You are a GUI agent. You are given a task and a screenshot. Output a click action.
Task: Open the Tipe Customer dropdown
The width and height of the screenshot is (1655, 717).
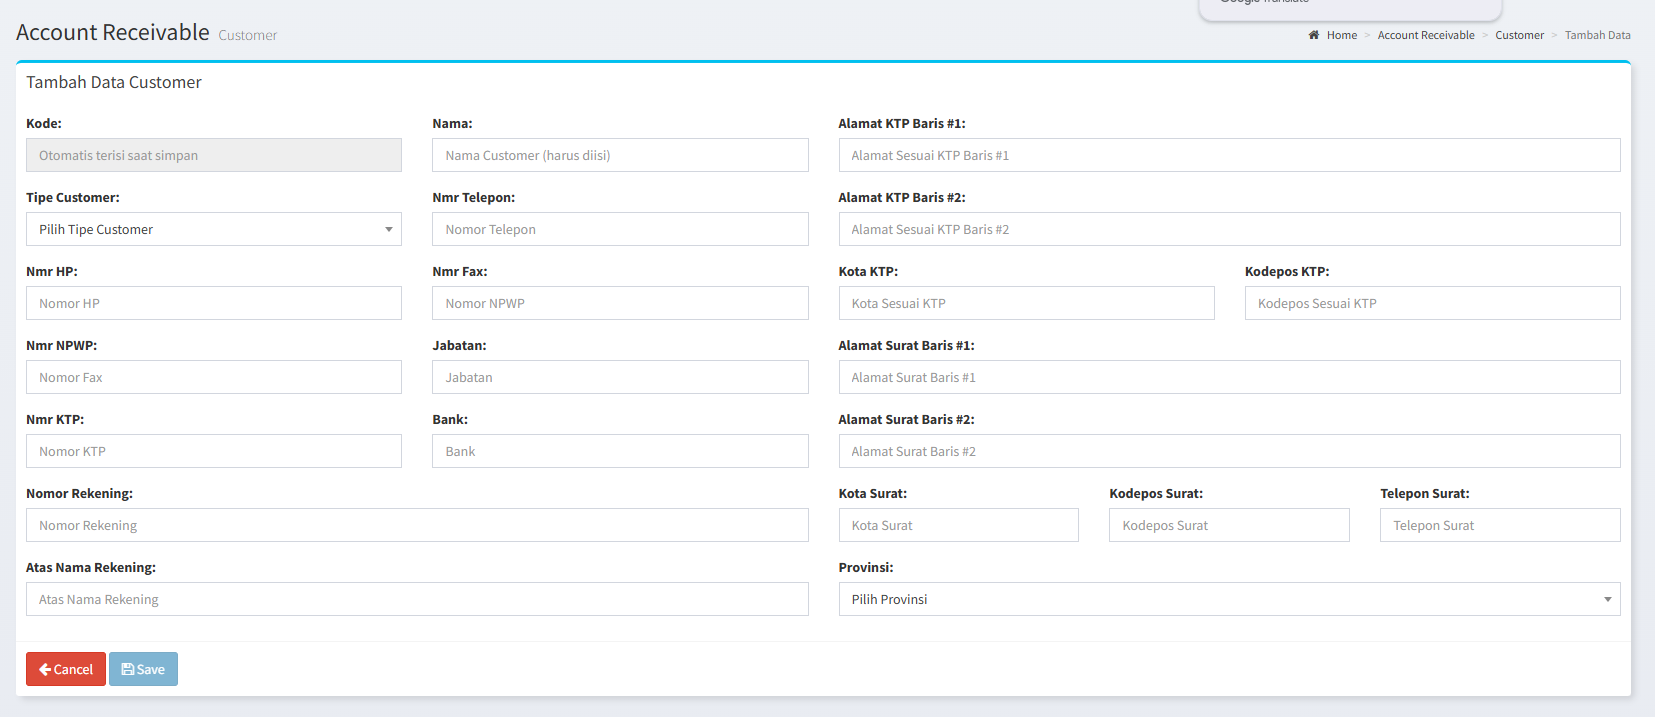213,229
